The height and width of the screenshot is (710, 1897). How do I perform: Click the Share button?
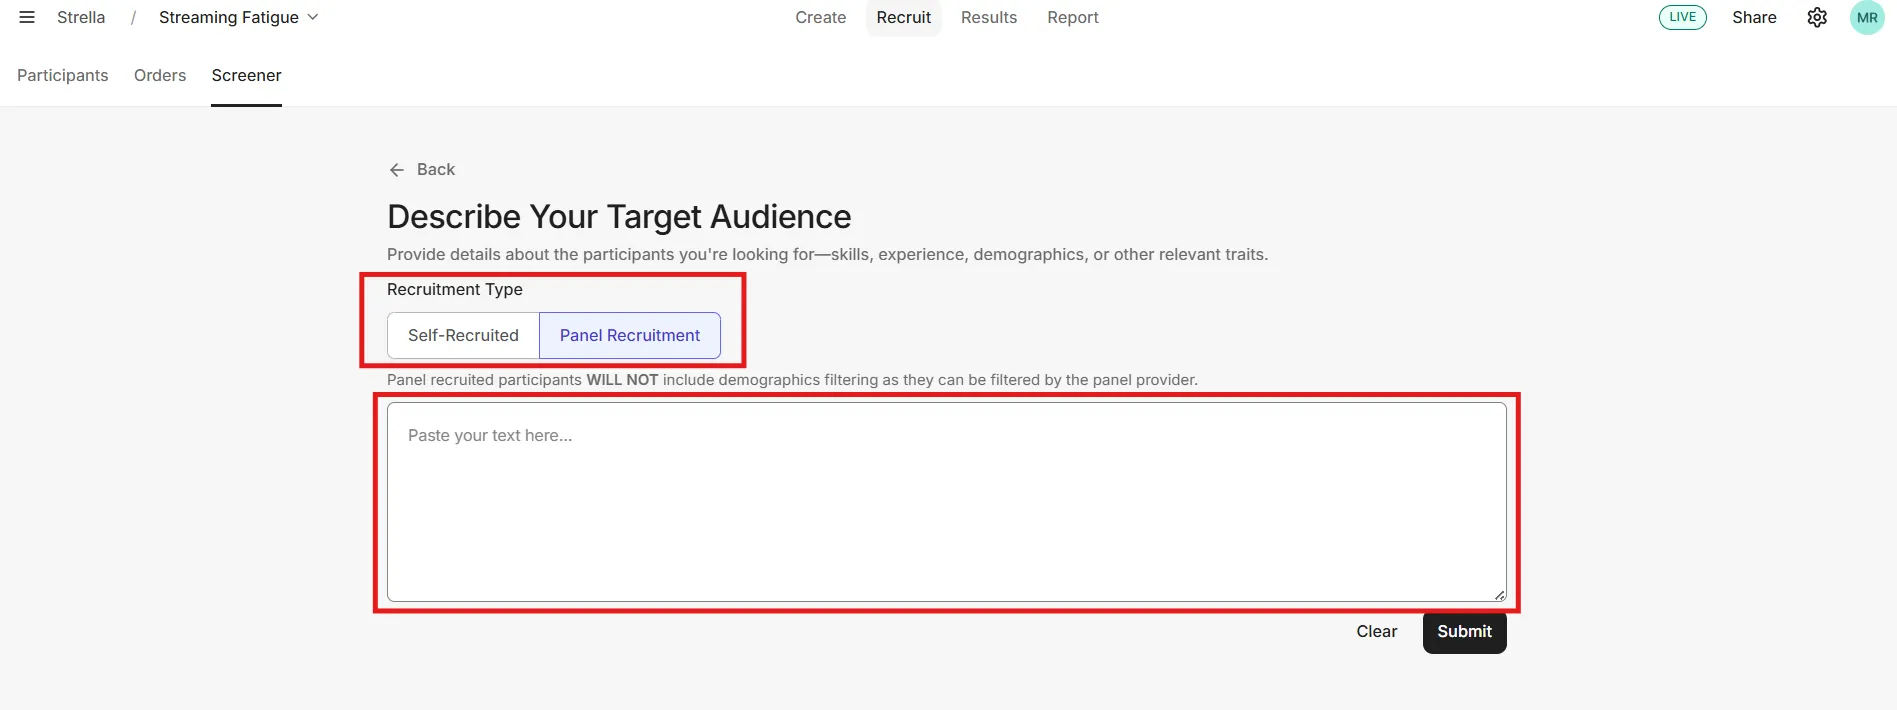1754,17
